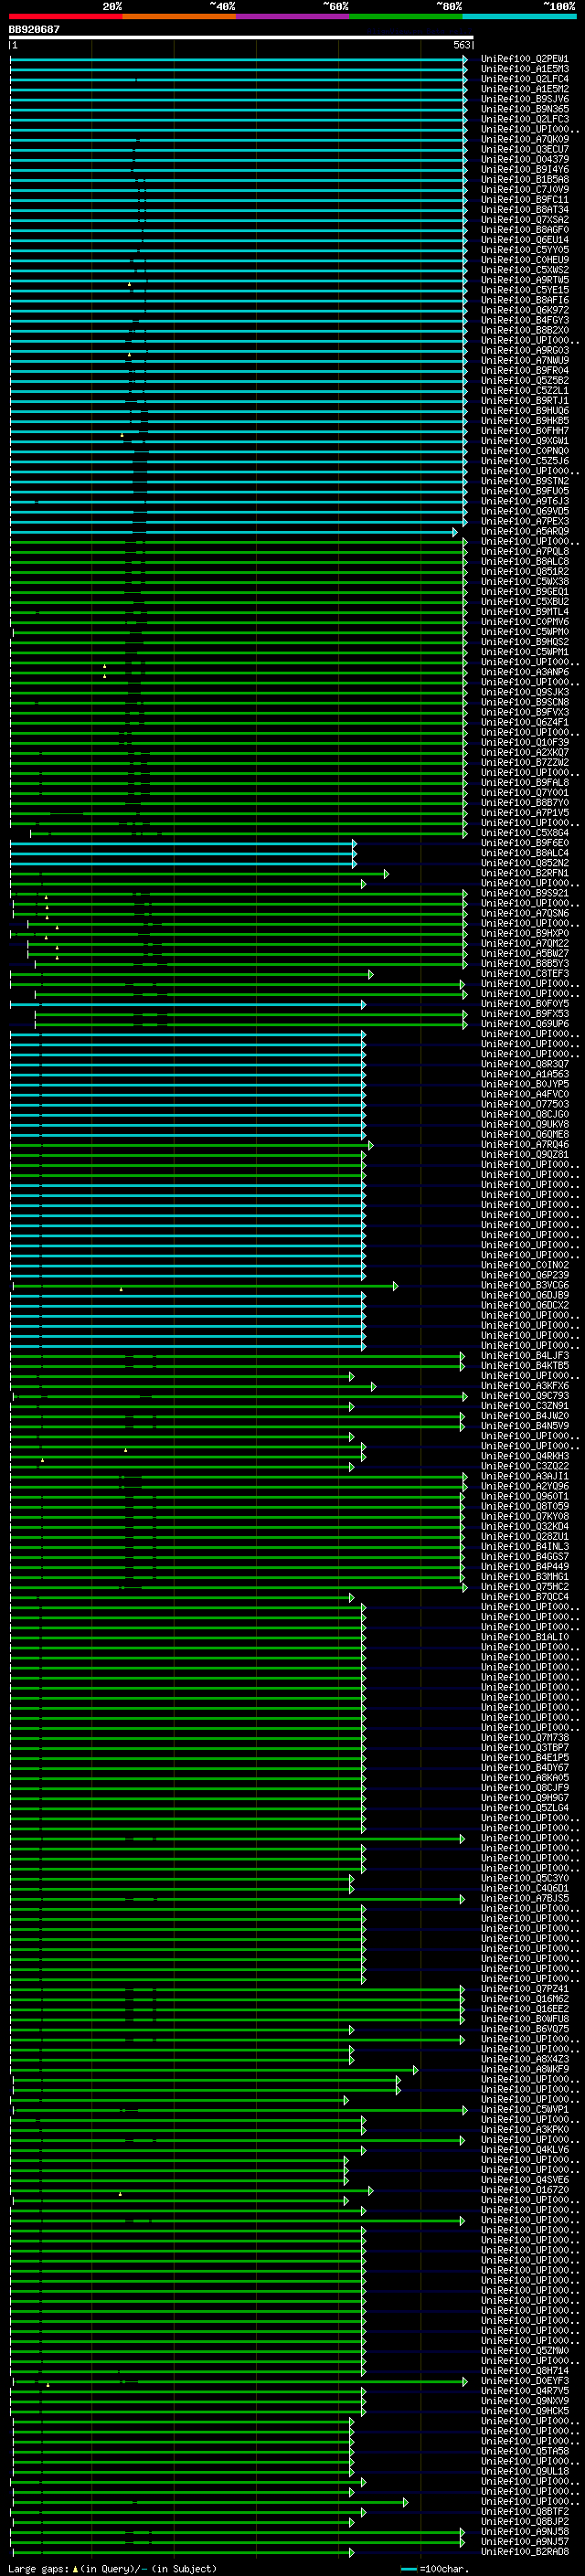
Task: Open UniRef100_B9F6E0 entry
Action: (x=524, y=842)
